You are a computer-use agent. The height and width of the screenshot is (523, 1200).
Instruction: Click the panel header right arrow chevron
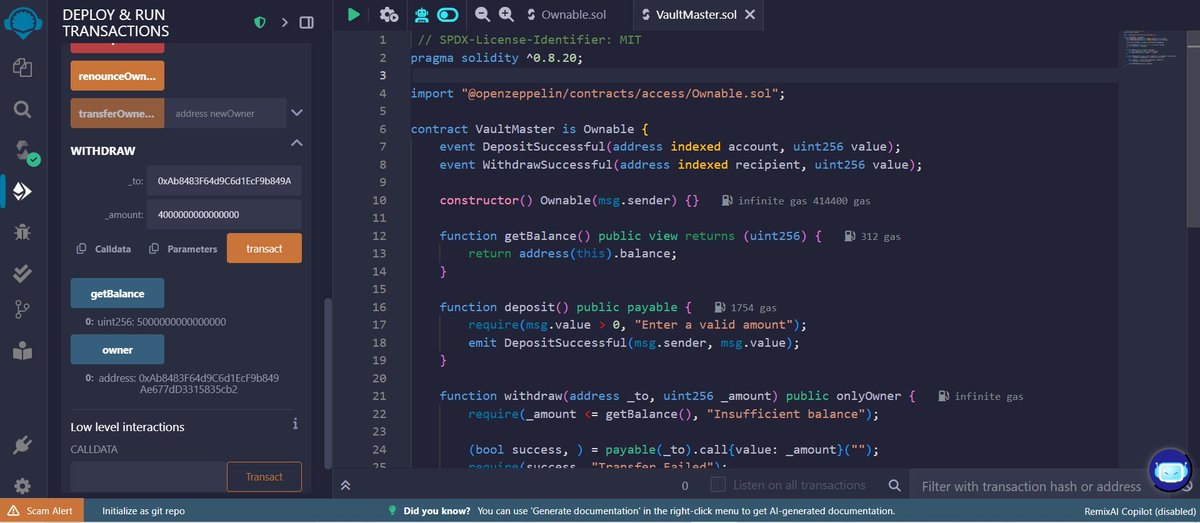point(284,22)
